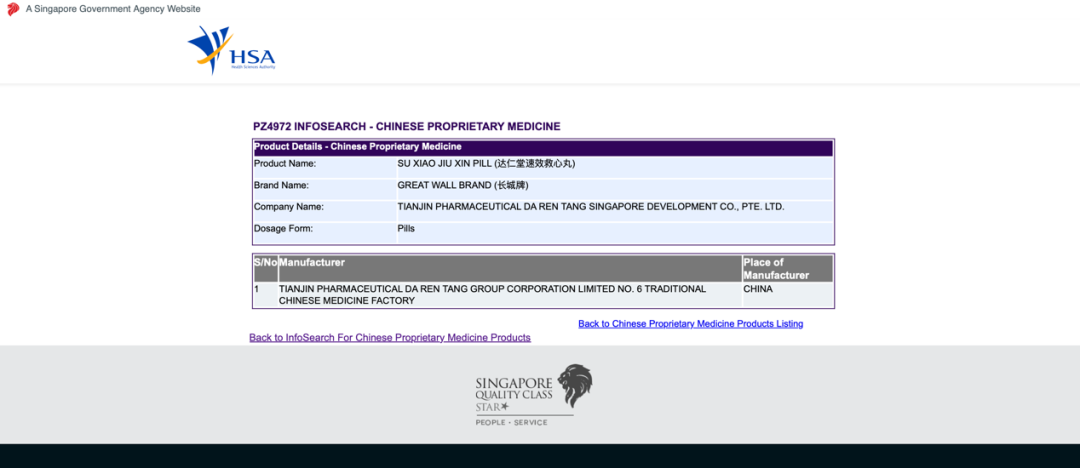Viewport: 1080px width, 468px height.
Task: Click the Singapore Quality Class lion head emblem
Action: pyautogui.click(x=574, y=386)
